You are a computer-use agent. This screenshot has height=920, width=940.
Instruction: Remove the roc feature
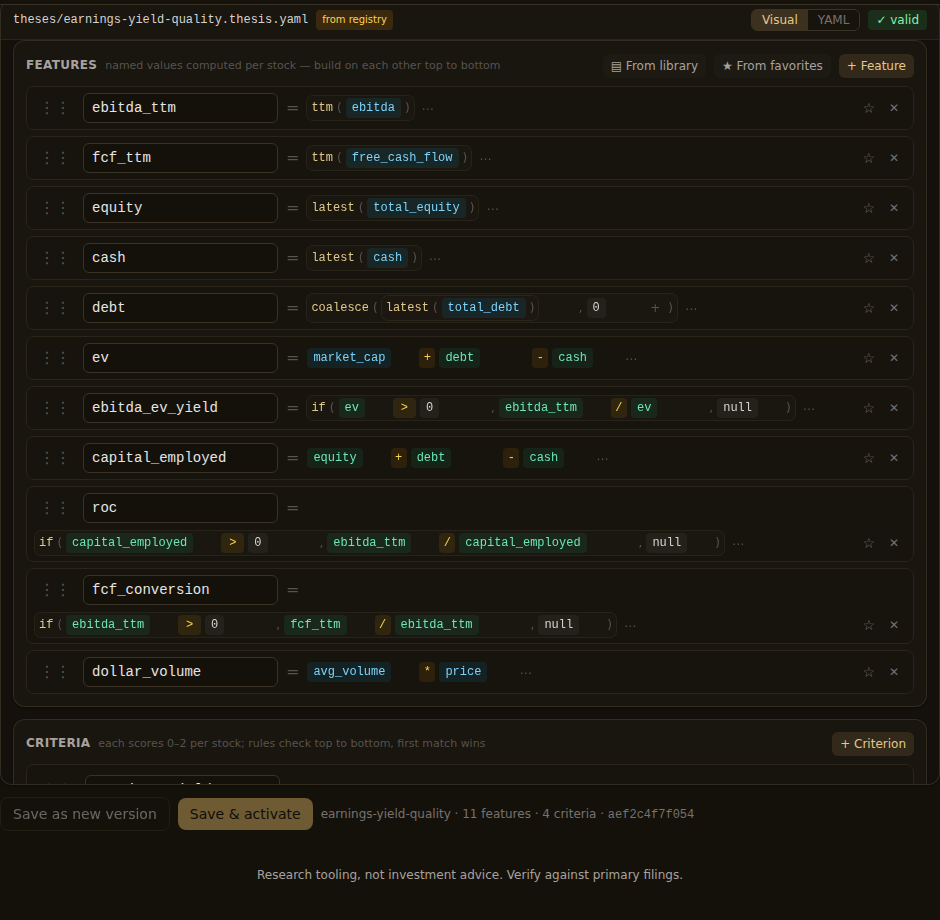point(894,543)
